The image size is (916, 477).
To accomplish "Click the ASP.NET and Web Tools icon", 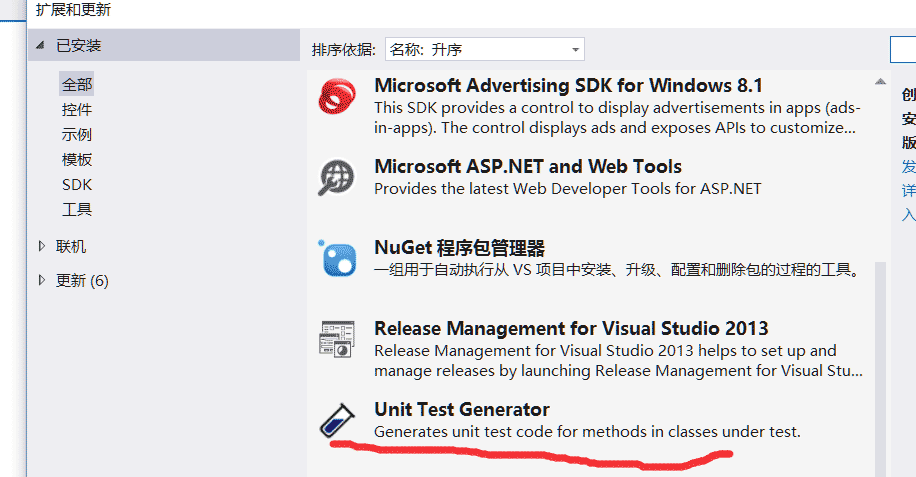I will [x=338, y=178].
